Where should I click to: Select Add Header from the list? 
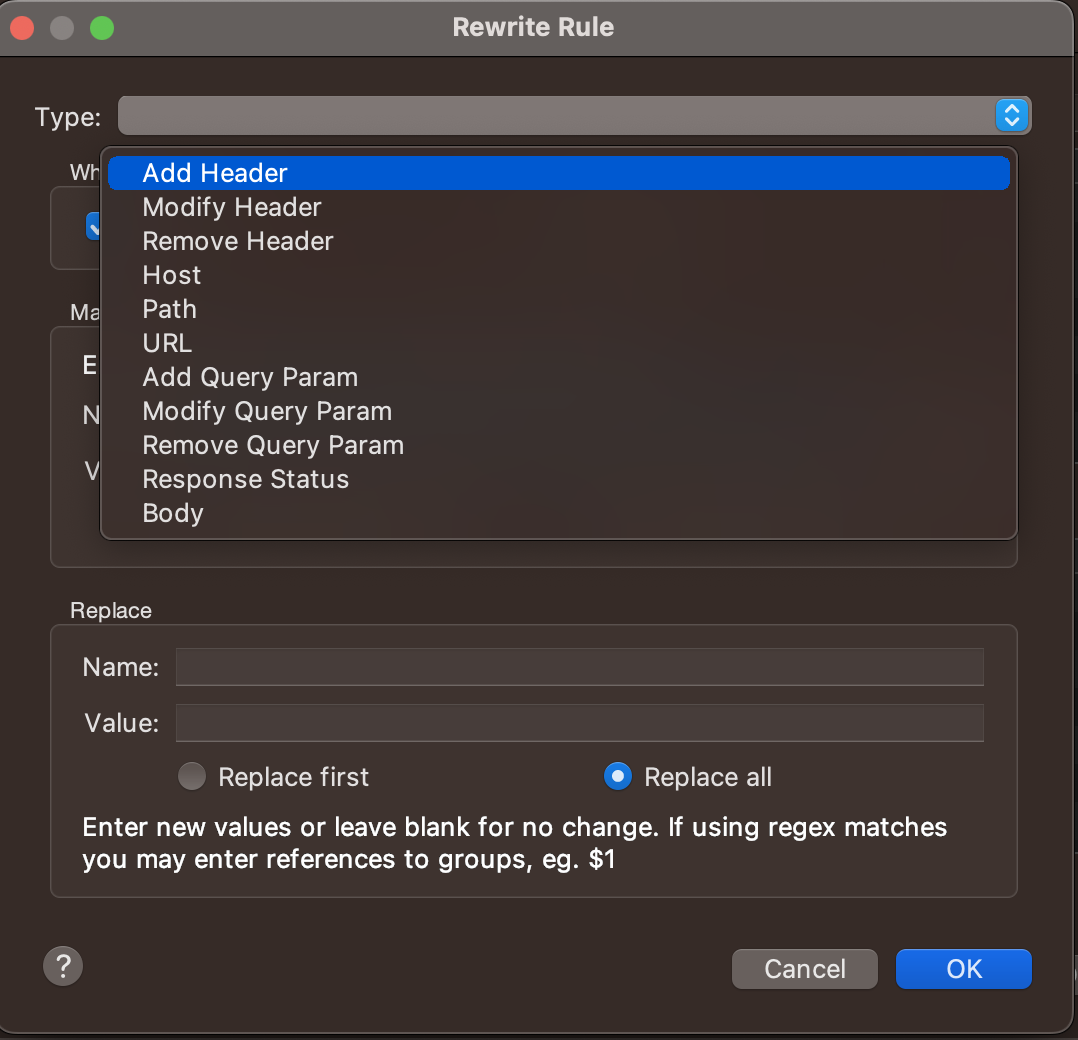coord(215,173)
